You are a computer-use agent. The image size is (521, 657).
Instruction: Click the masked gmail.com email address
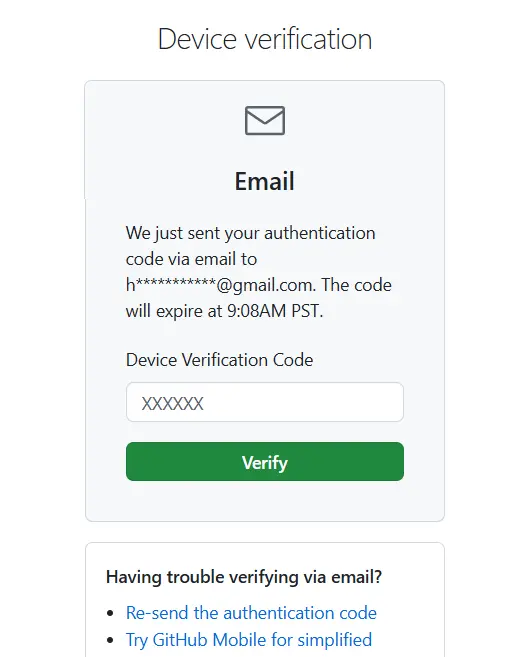pos(220,285)
